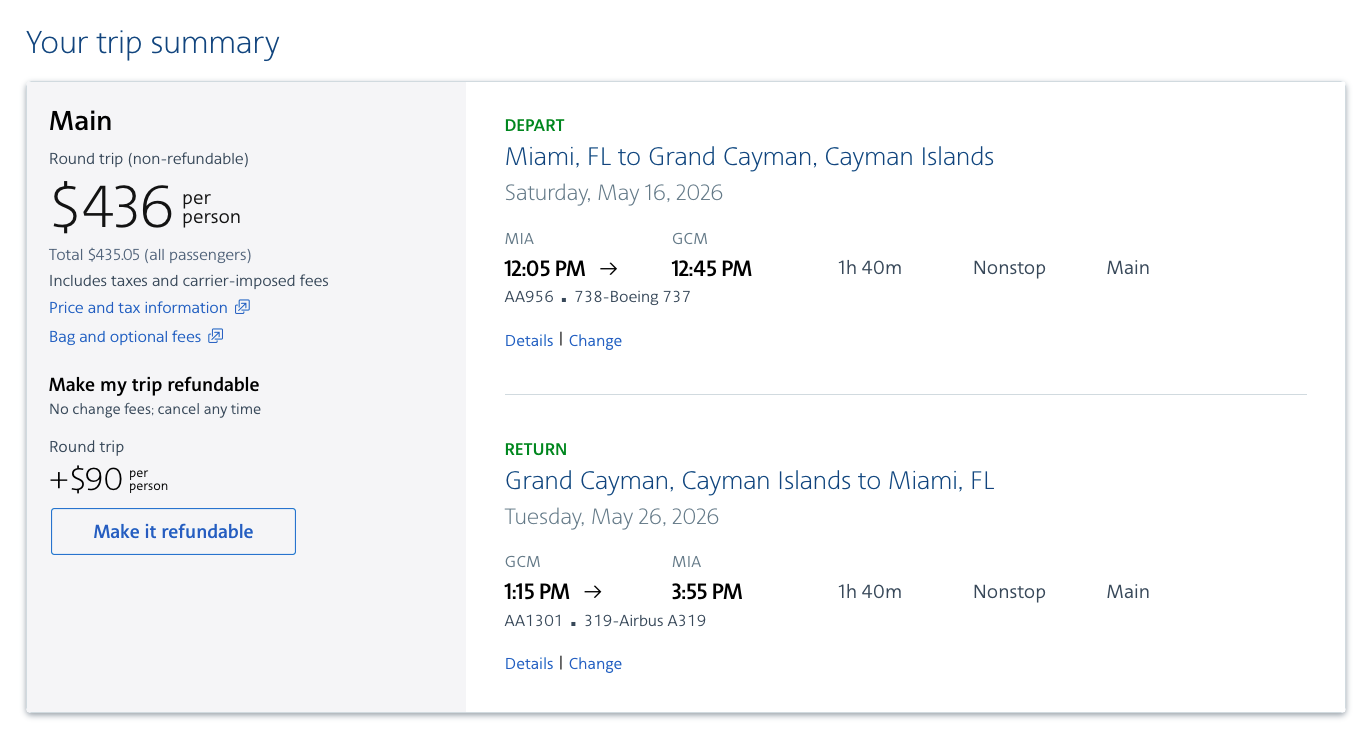Viewport: 1367px width, 735px height.
Task: Click the external link icon beside Price and tax information
Action: coord(243,307)
